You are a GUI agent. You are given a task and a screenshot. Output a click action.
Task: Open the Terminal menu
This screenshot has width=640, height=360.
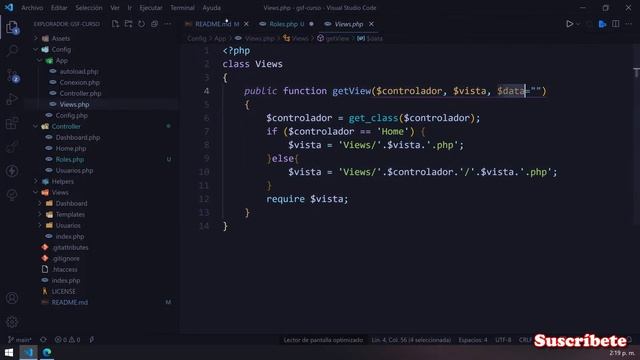(182, 8)
